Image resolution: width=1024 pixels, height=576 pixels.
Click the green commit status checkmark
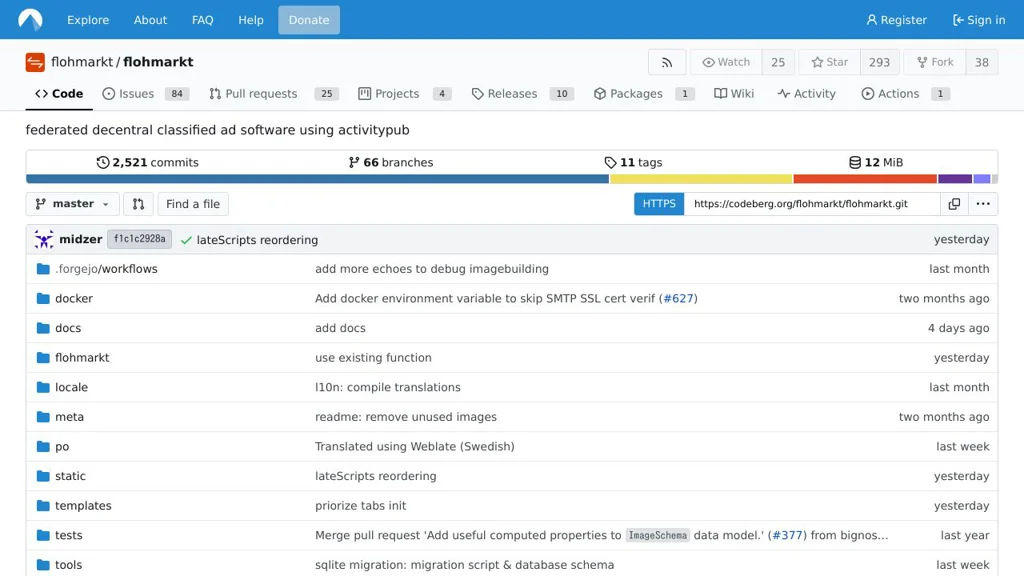pyautogui.click(x=186, y=241)
